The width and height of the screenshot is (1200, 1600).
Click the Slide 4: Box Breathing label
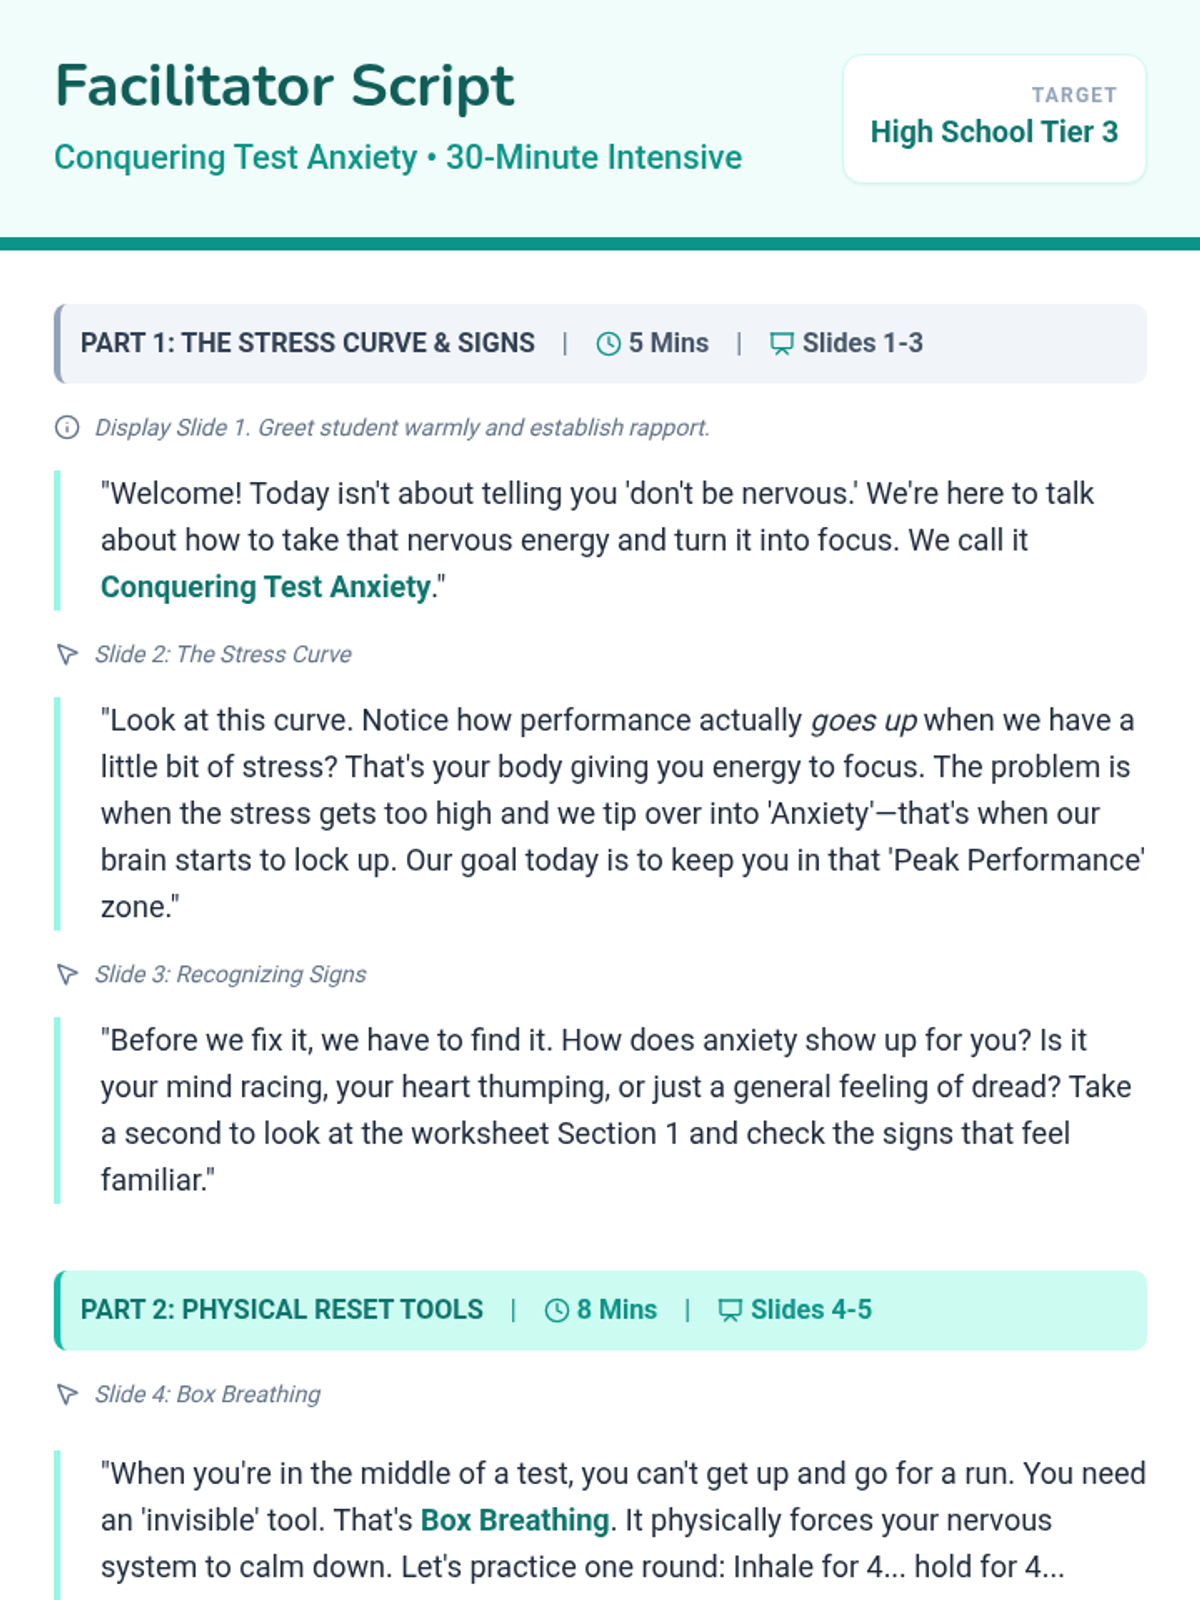point(208,1394)
